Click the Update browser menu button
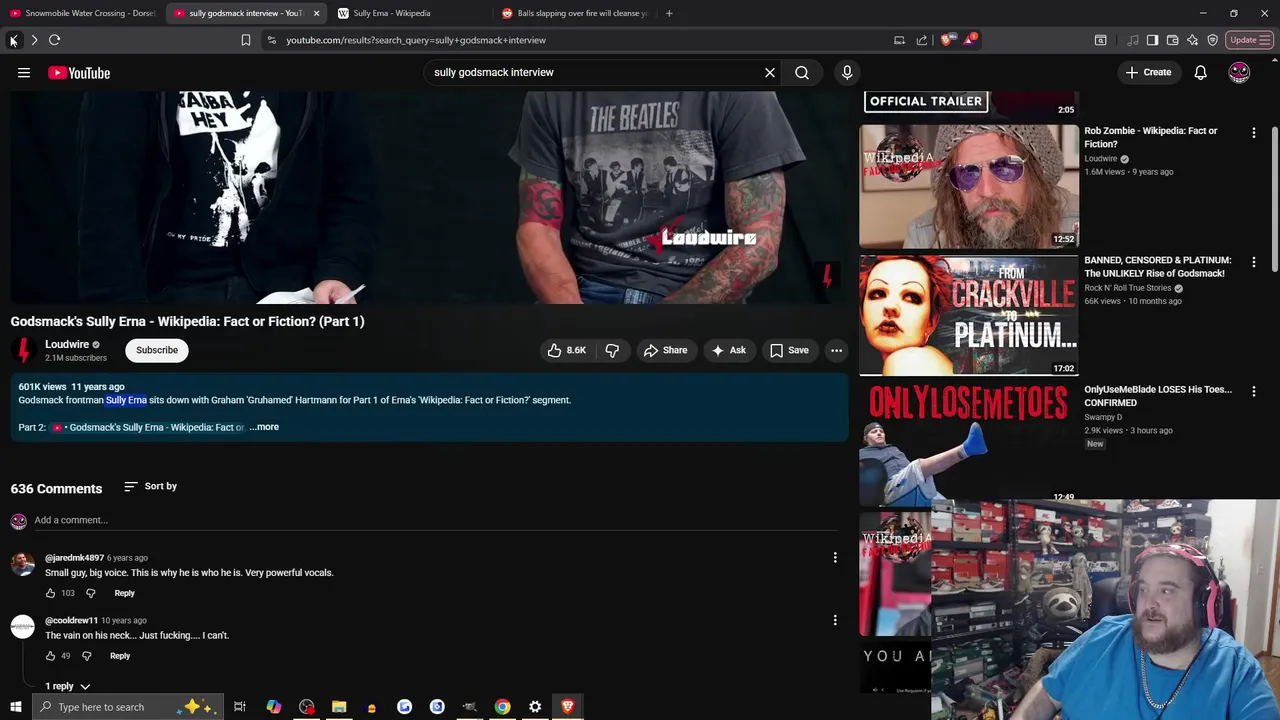The height and width of the screenshot is (720, 1280). (1249, 40)
